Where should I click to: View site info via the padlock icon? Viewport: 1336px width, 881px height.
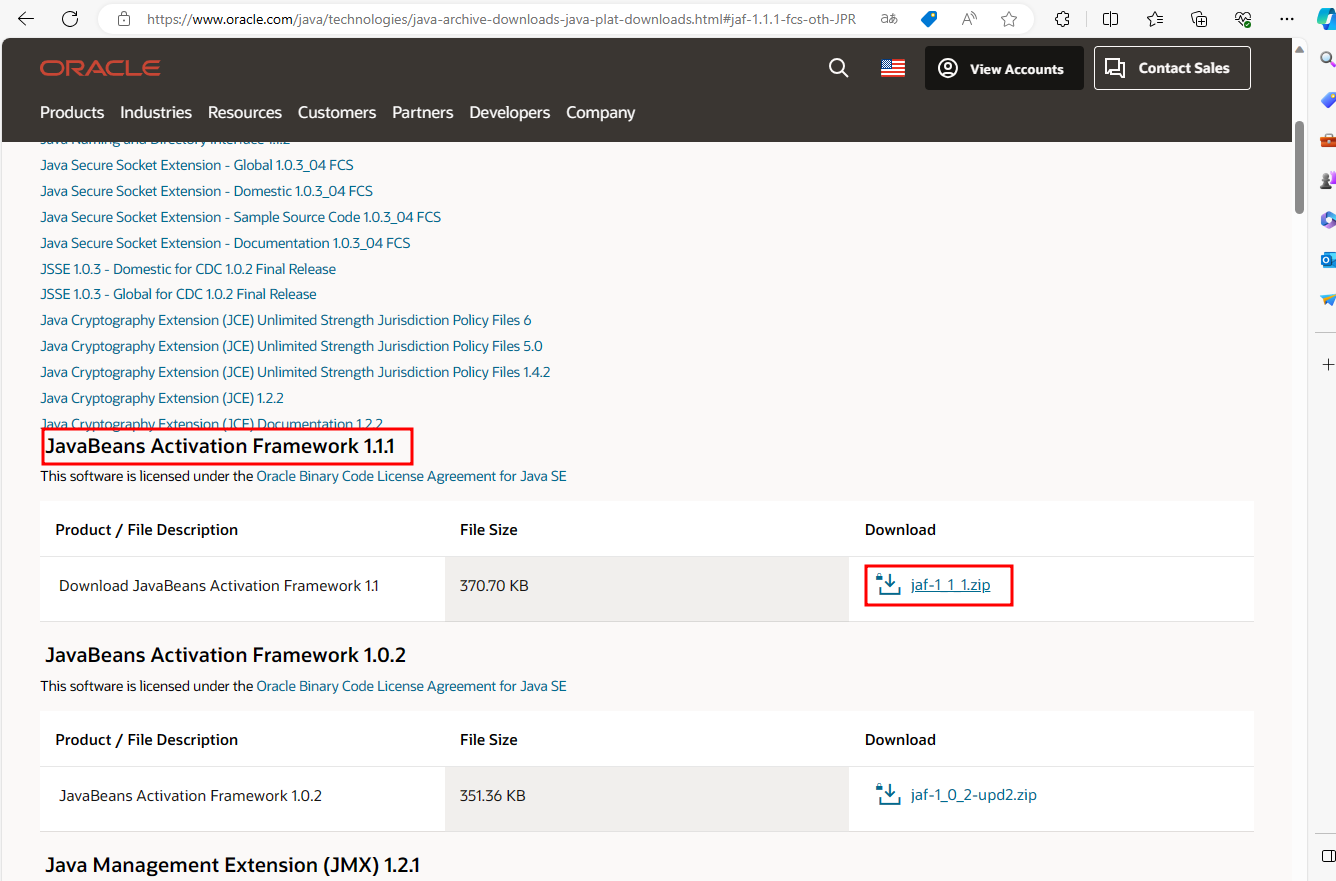tap(124, 19)
